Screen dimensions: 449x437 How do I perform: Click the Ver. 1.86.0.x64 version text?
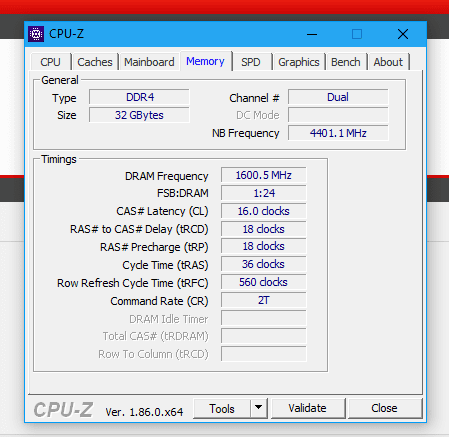click(x=144, y=412)
